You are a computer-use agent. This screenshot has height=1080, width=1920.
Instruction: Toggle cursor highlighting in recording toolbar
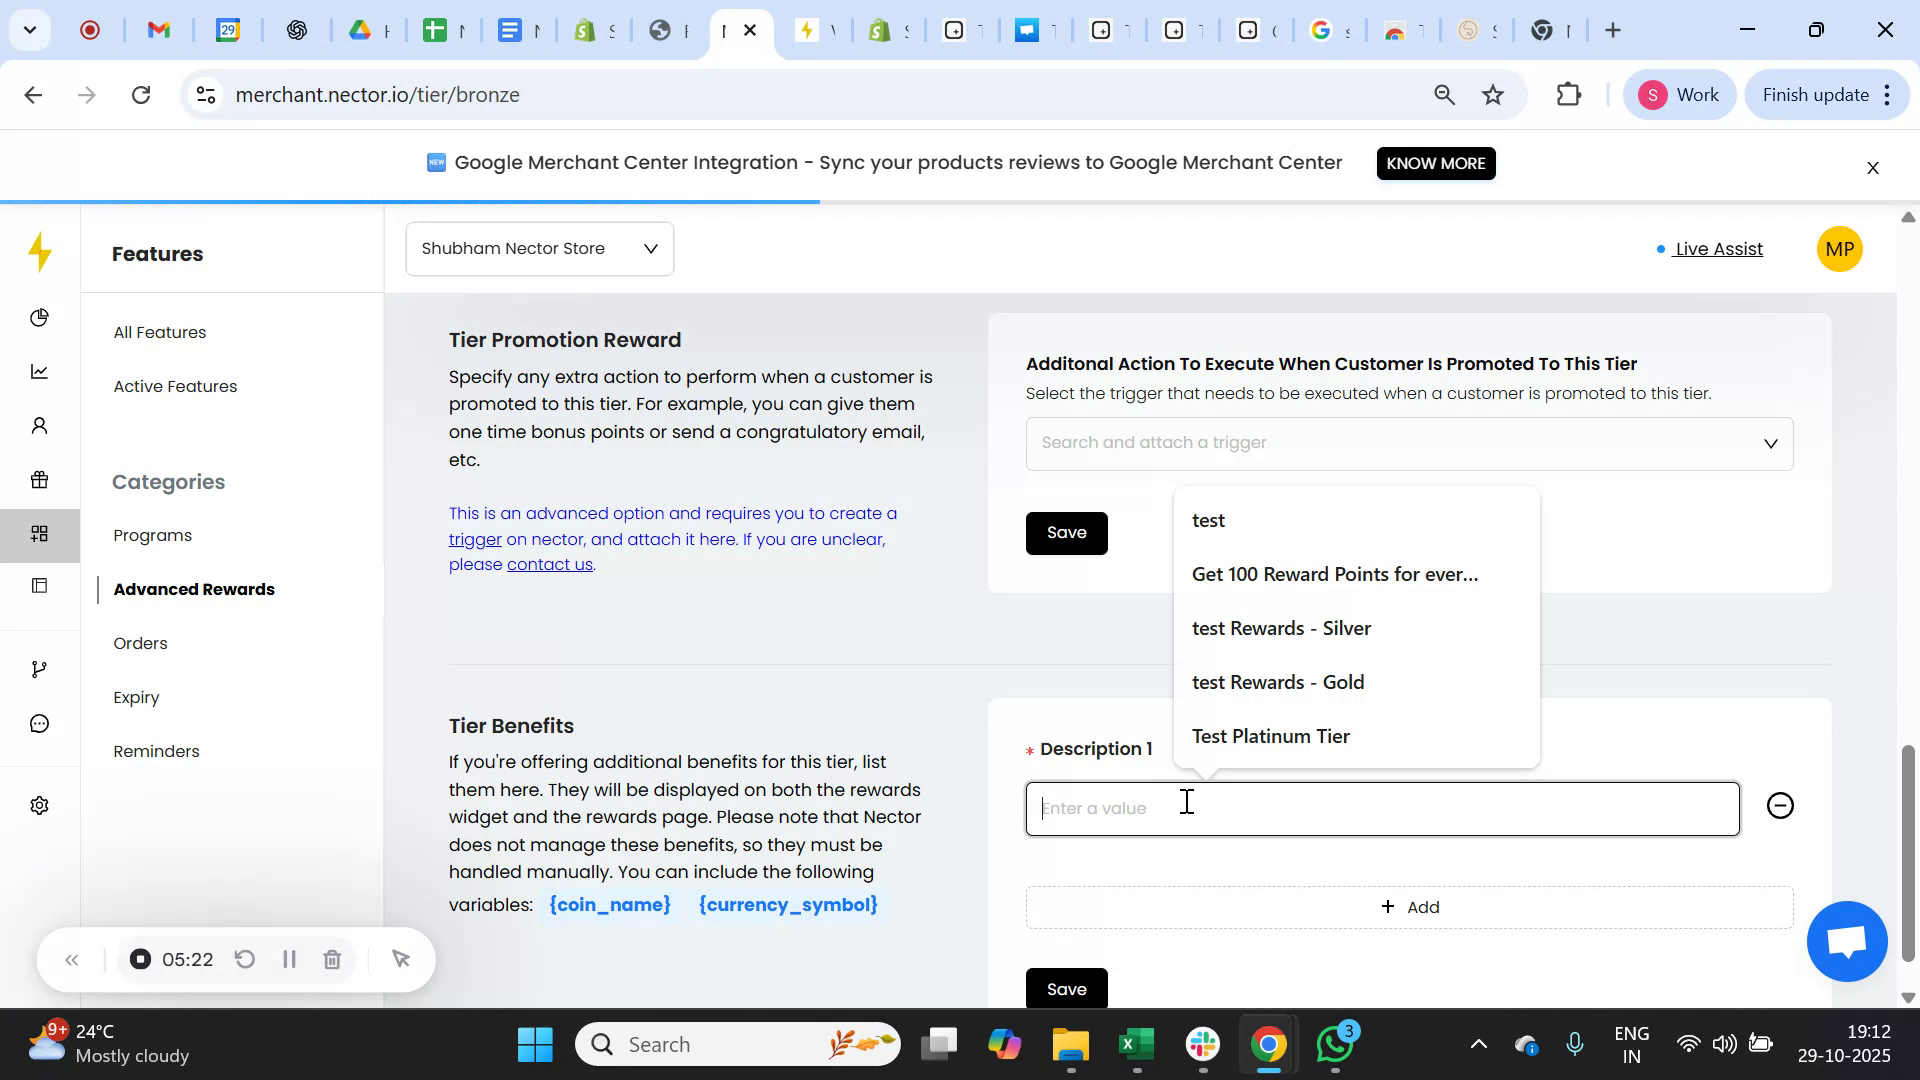(x=402, y=959)
